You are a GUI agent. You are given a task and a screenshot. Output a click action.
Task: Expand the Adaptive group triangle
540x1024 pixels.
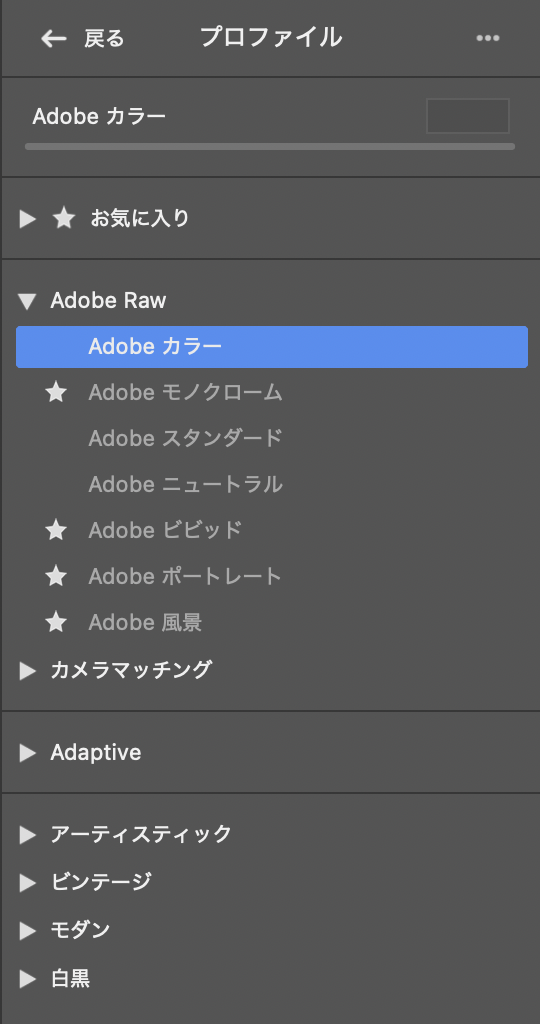[x=27, y=753]
